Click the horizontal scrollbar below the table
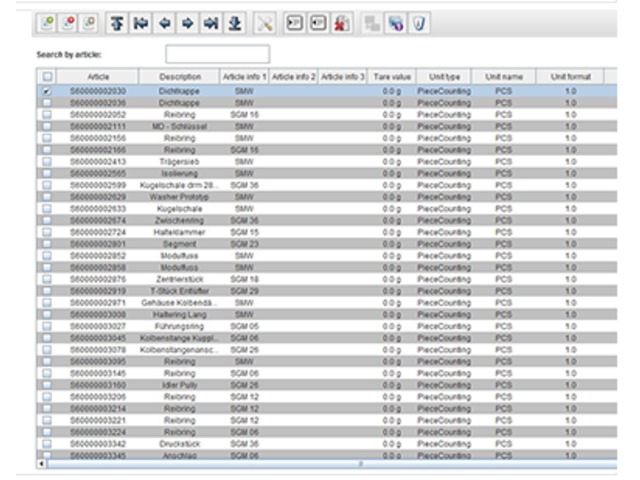 [x=300, y=464]
